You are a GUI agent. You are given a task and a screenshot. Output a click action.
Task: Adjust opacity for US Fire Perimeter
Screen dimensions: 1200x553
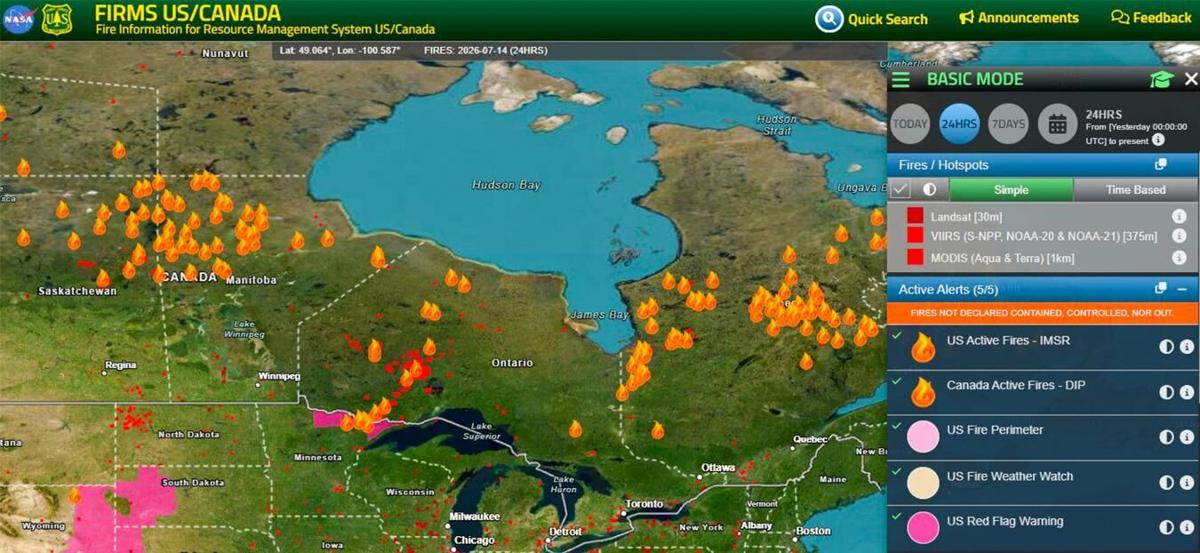coord(1166,437)
